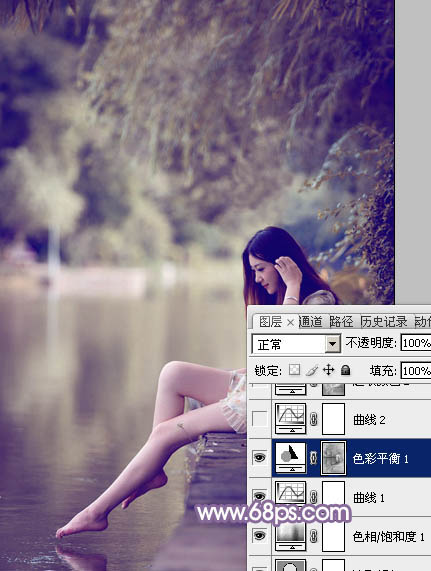The width and height of the screenshot is (431, 571).
Task: Click the lock image pixels brush icon
Action: (312, 370)
